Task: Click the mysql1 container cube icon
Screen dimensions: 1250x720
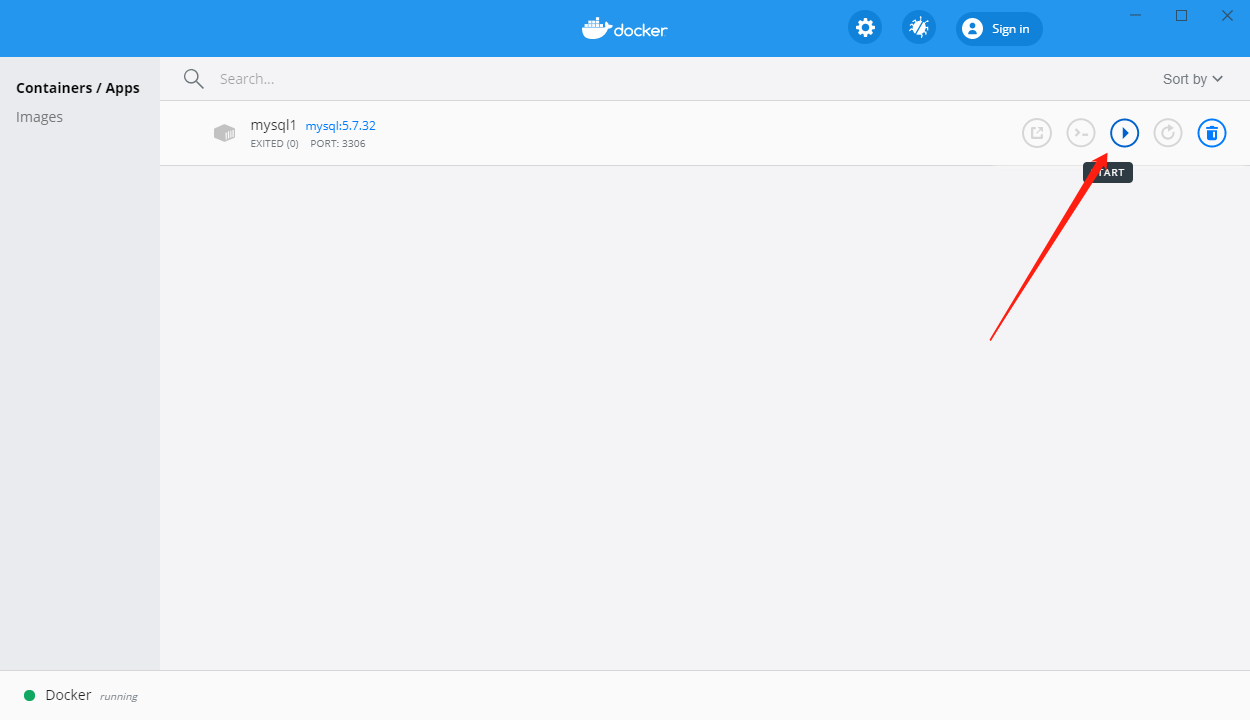Action: [224, 133]
